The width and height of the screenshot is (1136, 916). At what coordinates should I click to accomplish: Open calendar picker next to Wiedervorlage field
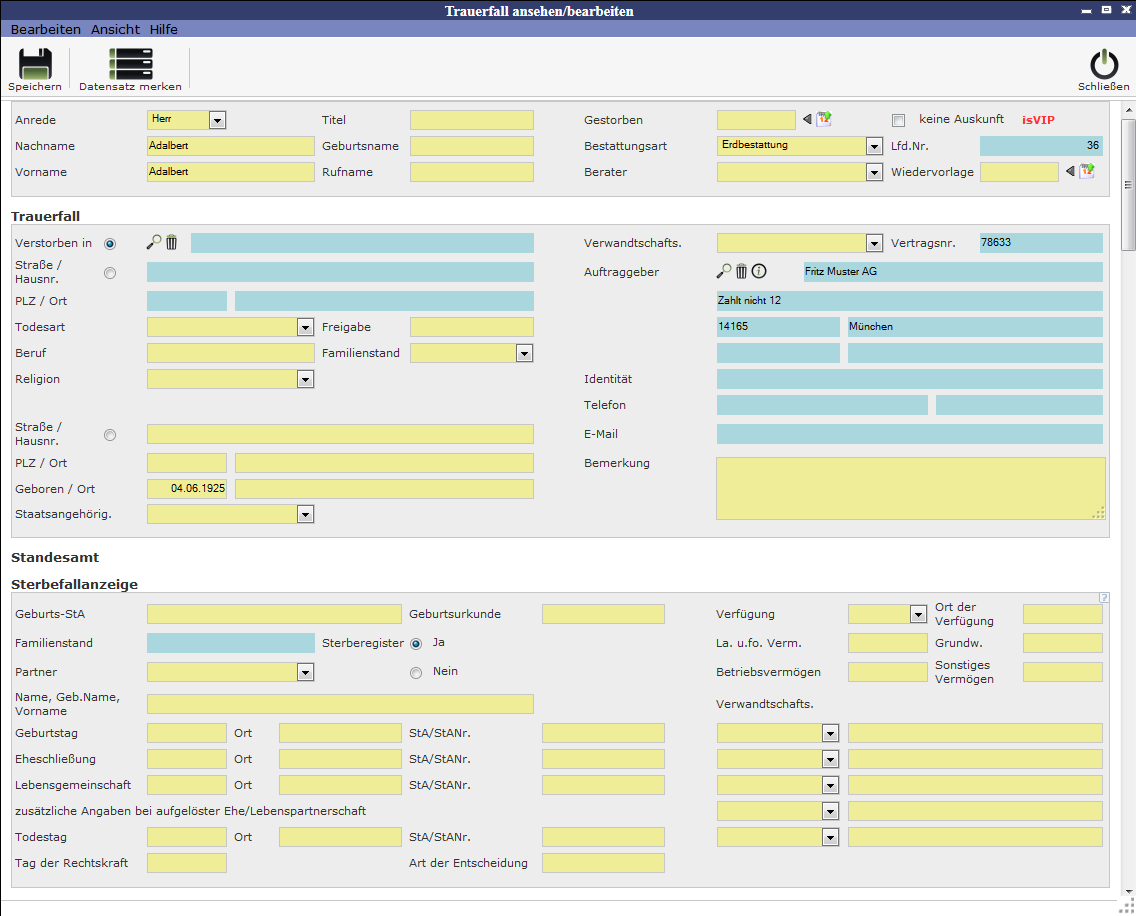pyautogui.click(x=1086, y=172)
